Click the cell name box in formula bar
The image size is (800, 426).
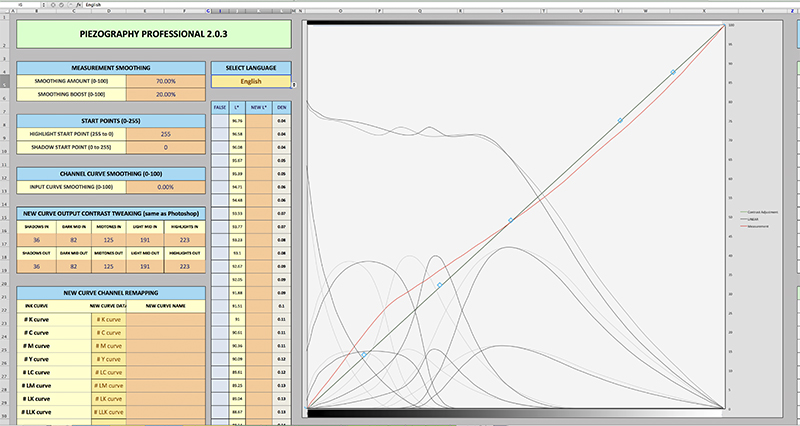point(22,5)
